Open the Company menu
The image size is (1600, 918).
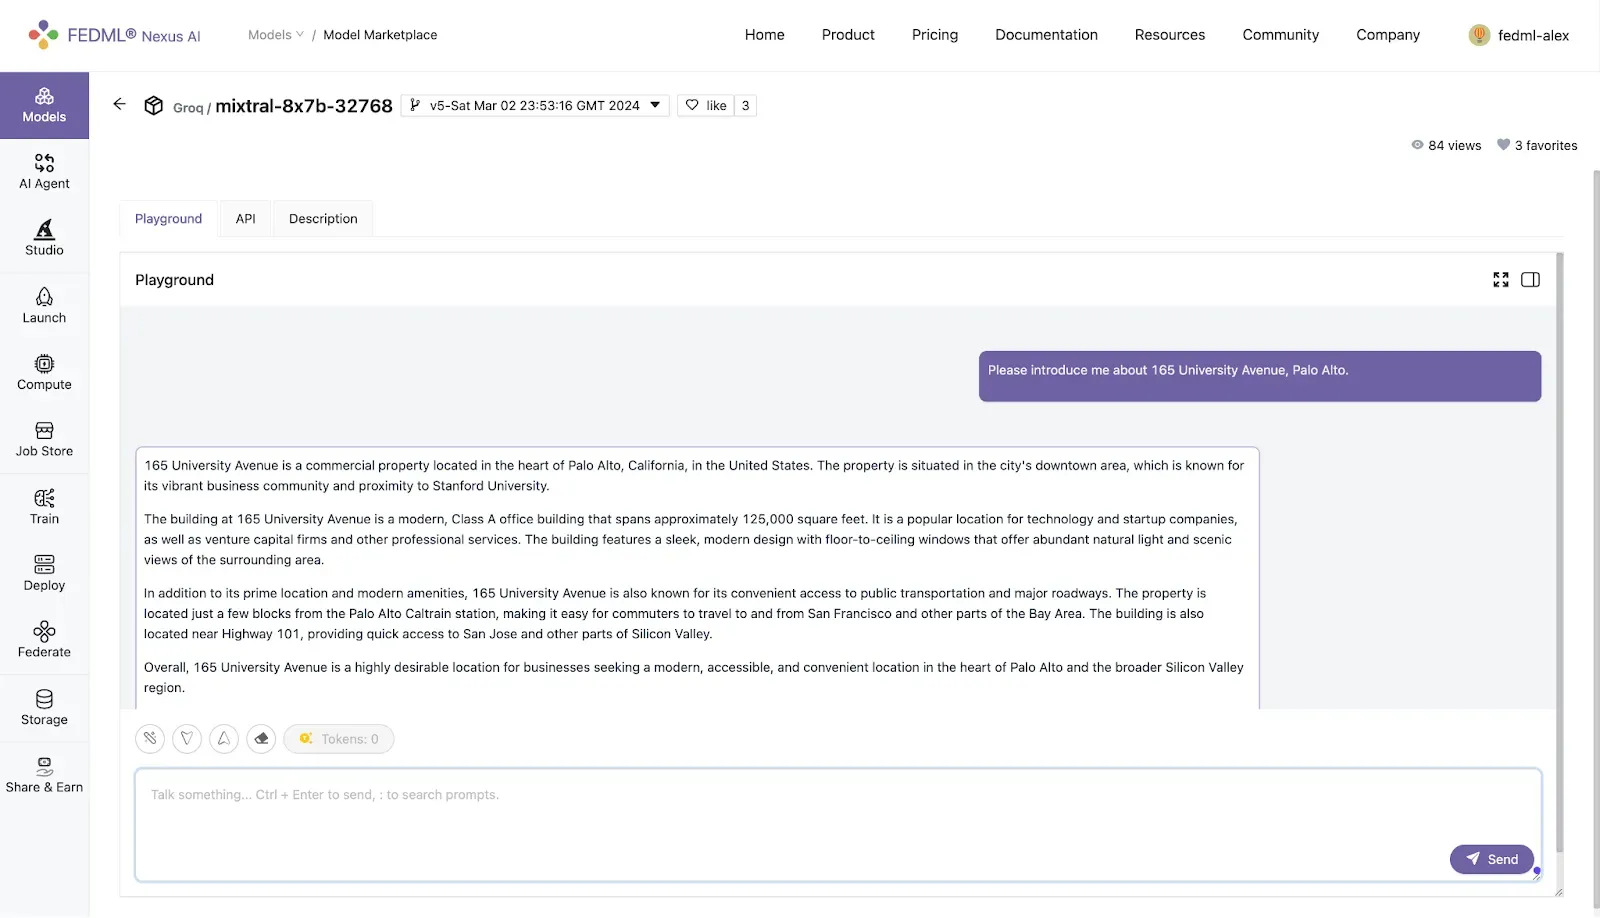point(1388,35)
